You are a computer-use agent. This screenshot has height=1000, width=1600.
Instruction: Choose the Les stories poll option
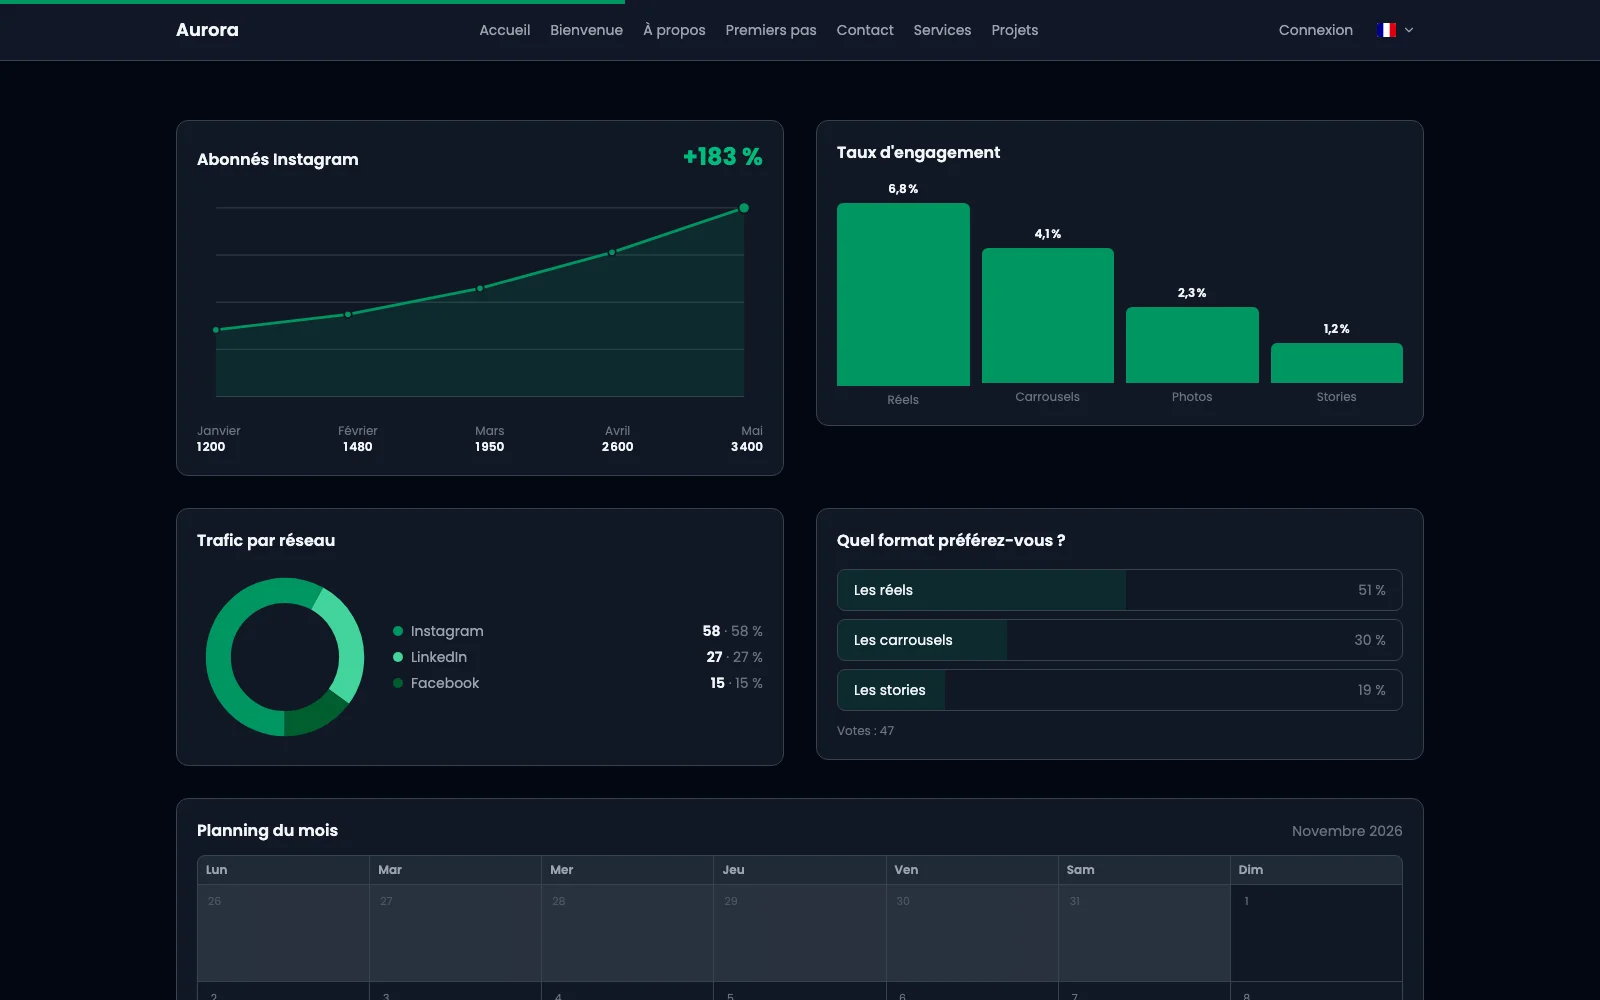[1119, 690]
